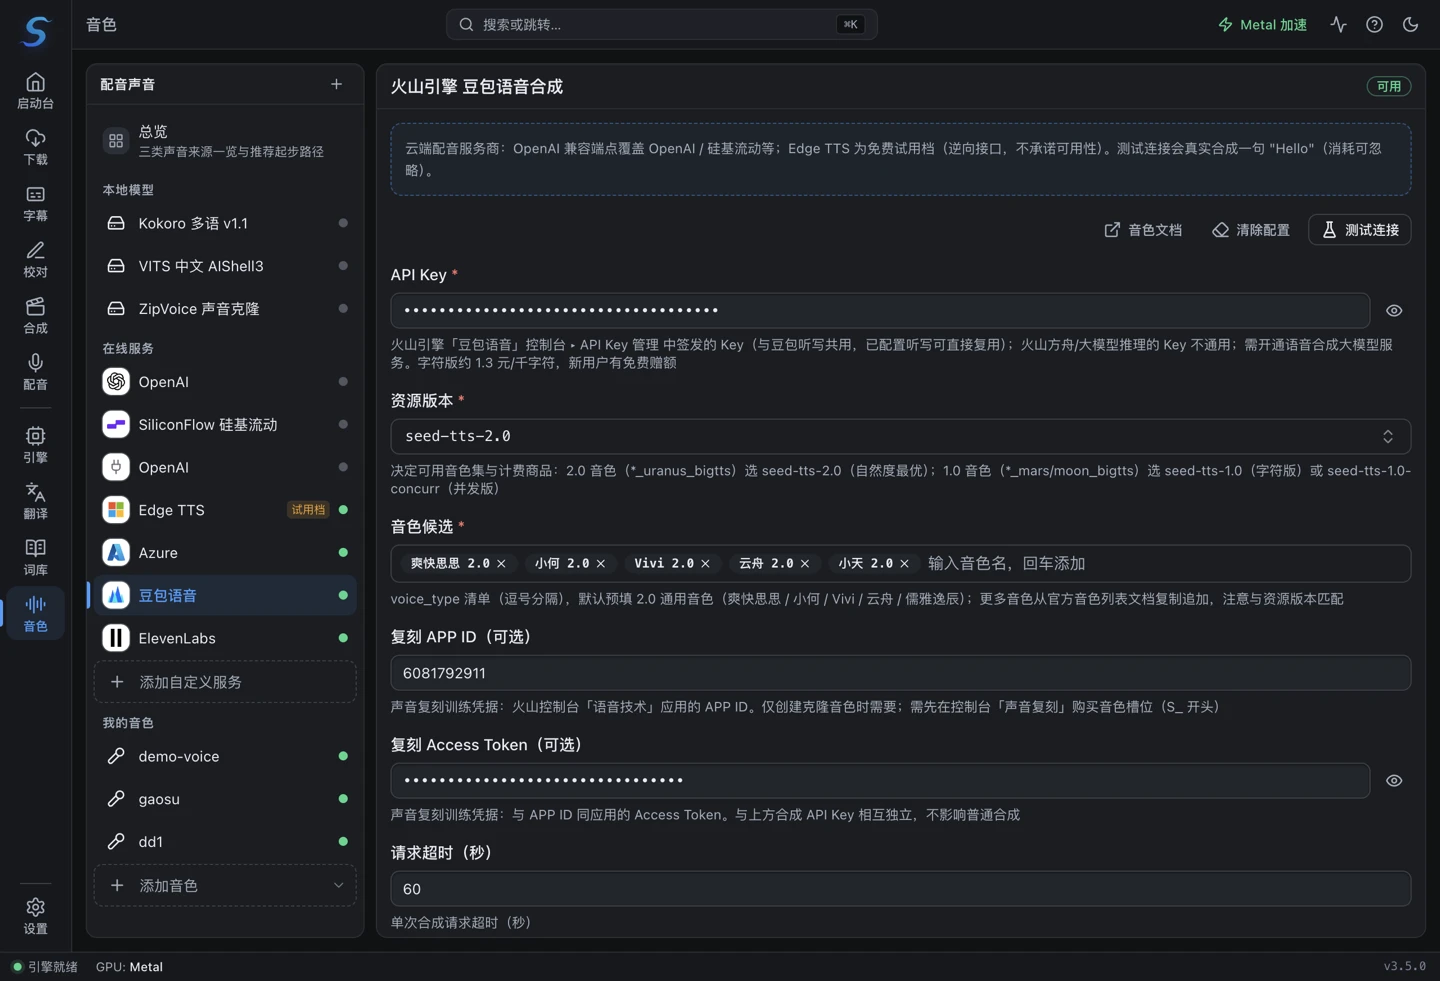Click the search box 搜索或跳转

pyautogui.click(x=661, y=25)
